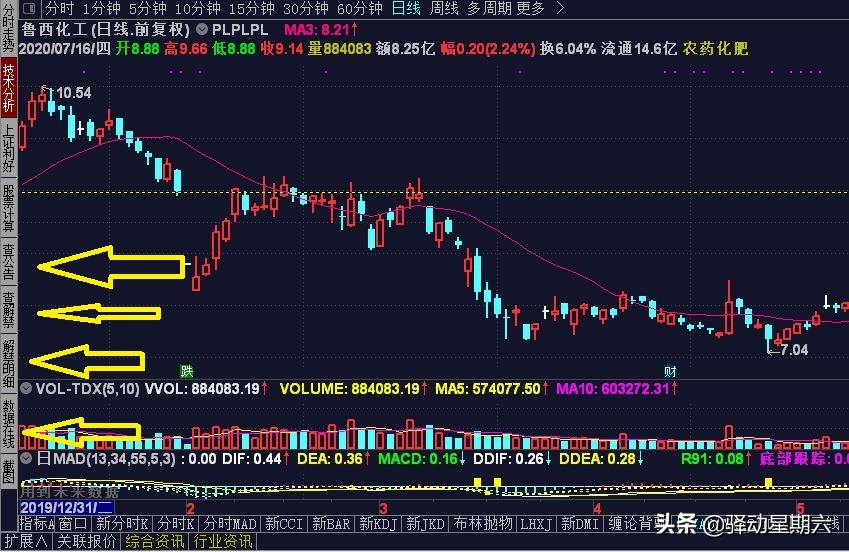
Task: Open the 行业资讯 bottom tab
Action: pyautogui.click(x=223, y=541)
